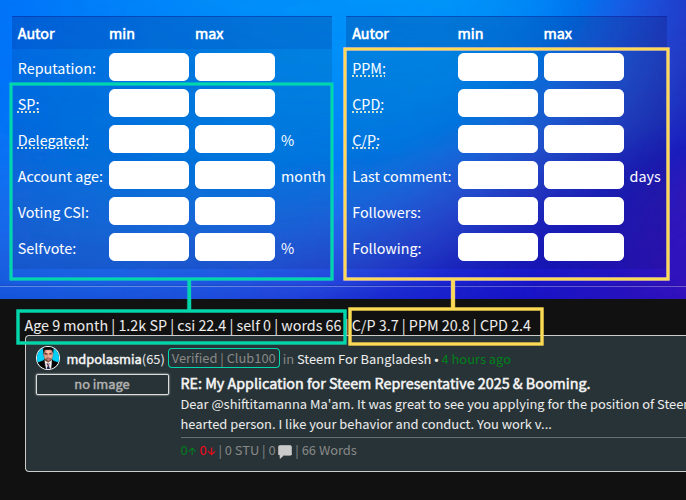Click the Following max field
Viewport: 686px width, 500px height.
584,247
